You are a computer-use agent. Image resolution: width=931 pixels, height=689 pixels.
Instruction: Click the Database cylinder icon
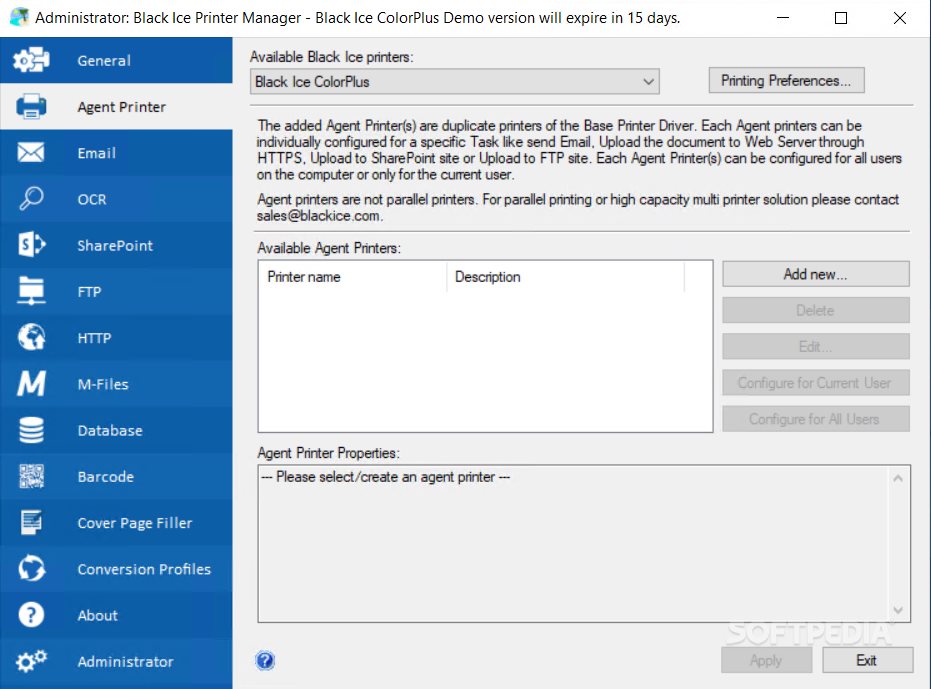[31, 430]
